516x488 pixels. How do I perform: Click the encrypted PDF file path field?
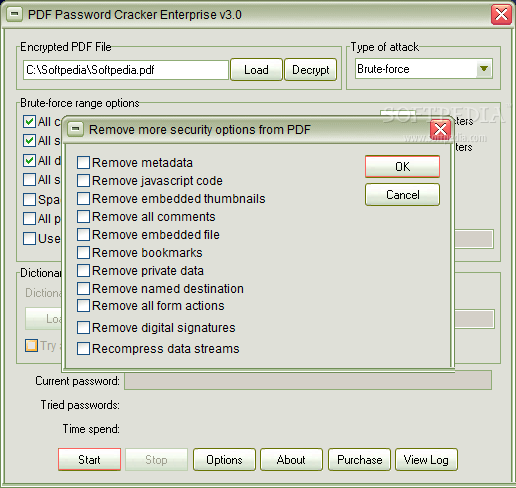pyautogui.click(x=126, y=70)
